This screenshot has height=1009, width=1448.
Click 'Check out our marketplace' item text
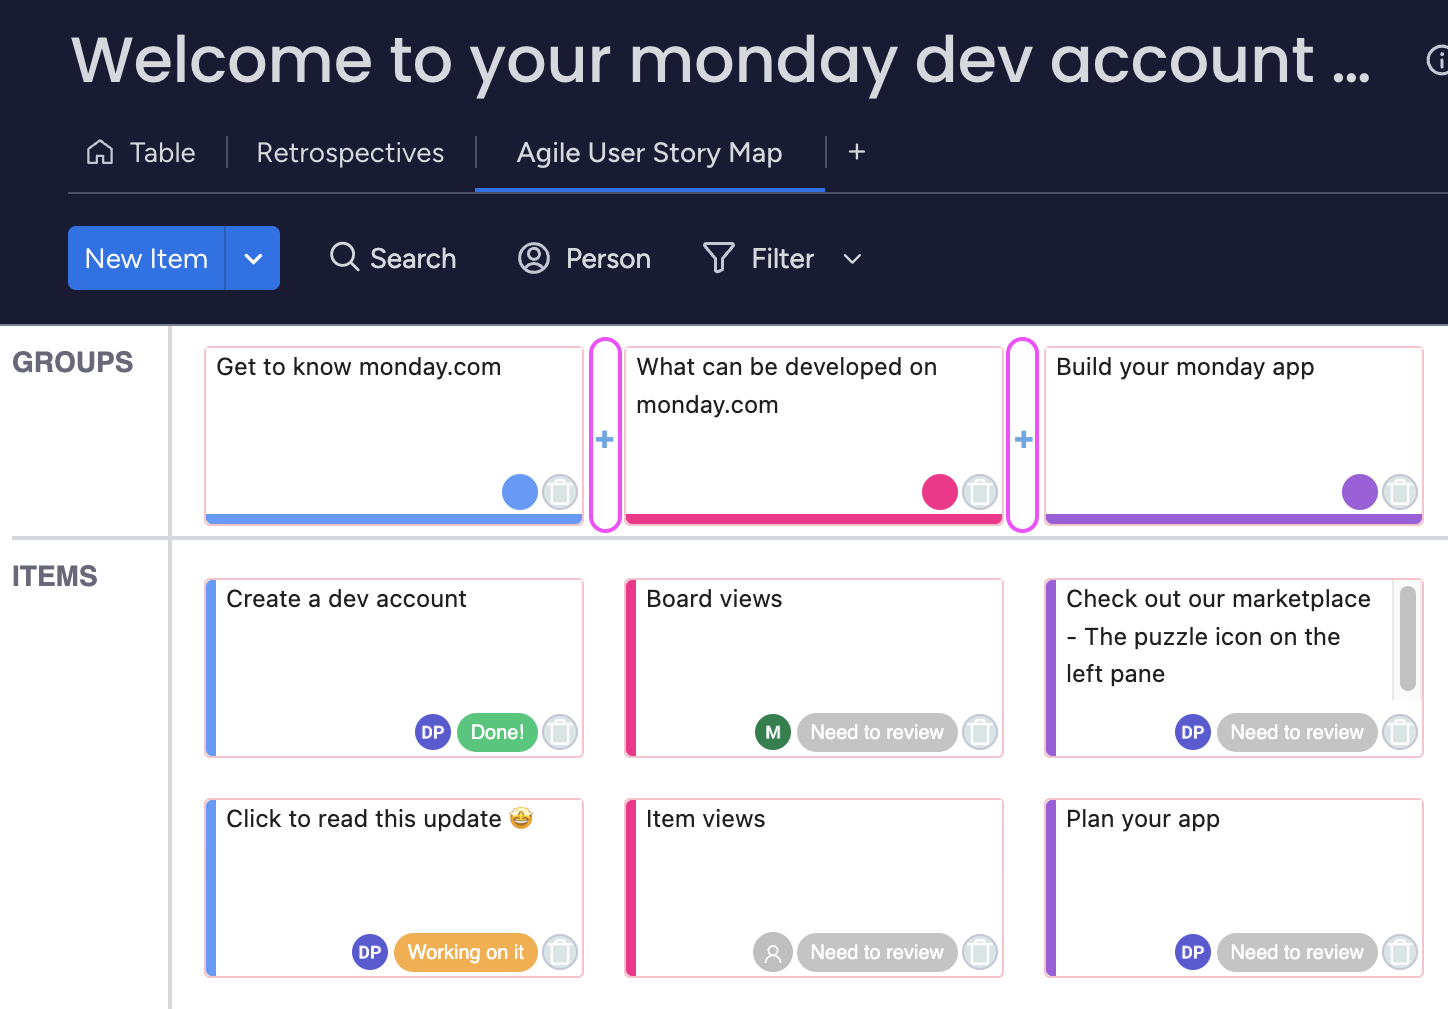point(1218,636)
